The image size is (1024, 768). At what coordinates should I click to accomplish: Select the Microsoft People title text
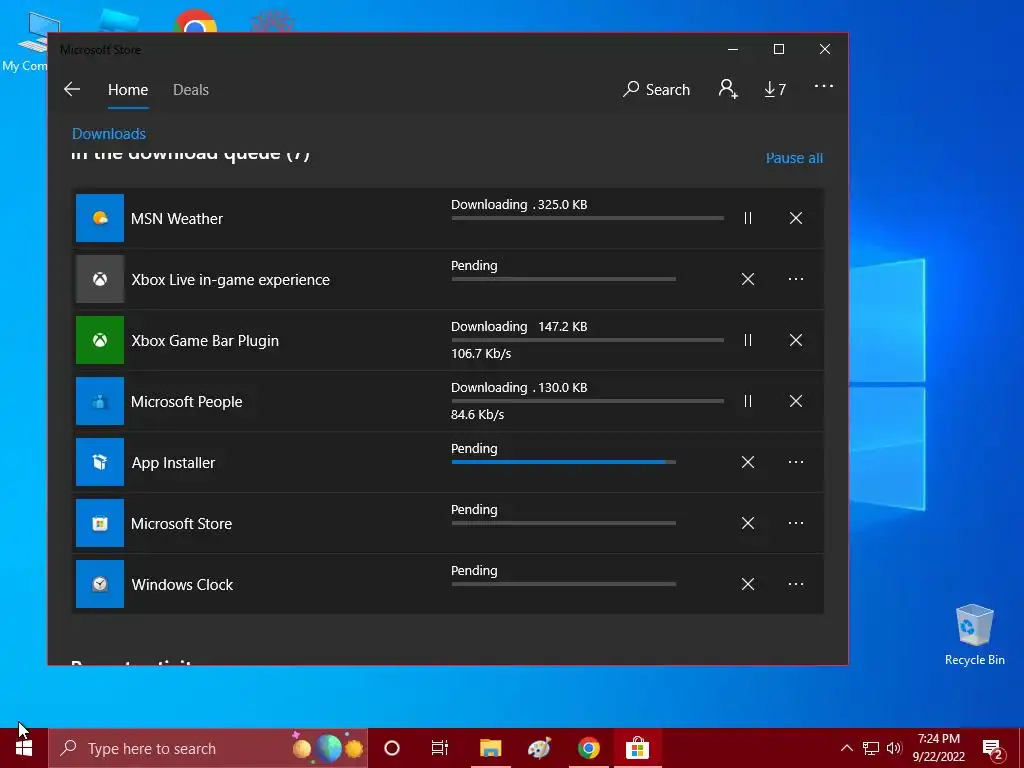pyautogui.click(x=186, y=402)
